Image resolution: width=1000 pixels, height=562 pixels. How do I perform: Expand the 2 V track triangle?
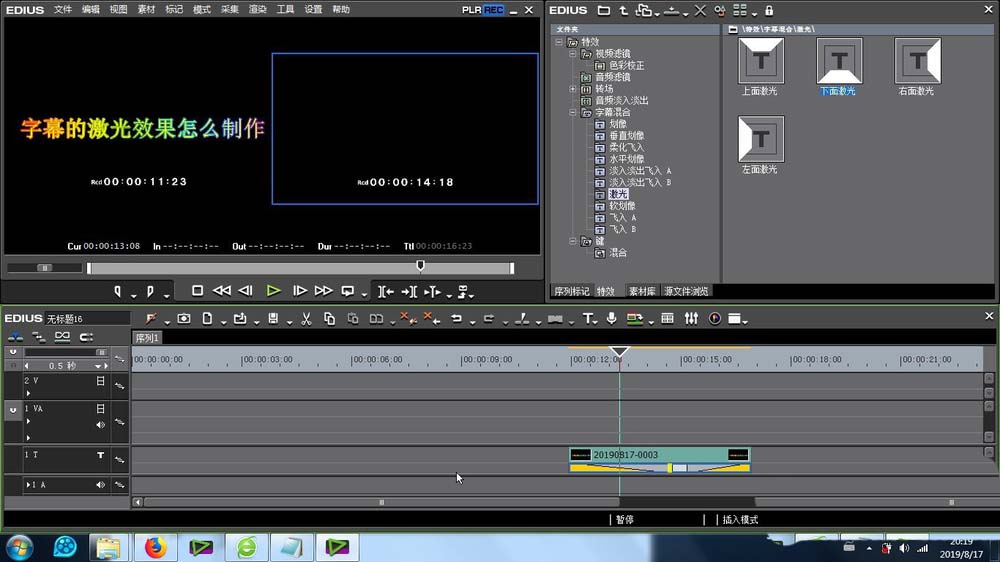[28, 394]
